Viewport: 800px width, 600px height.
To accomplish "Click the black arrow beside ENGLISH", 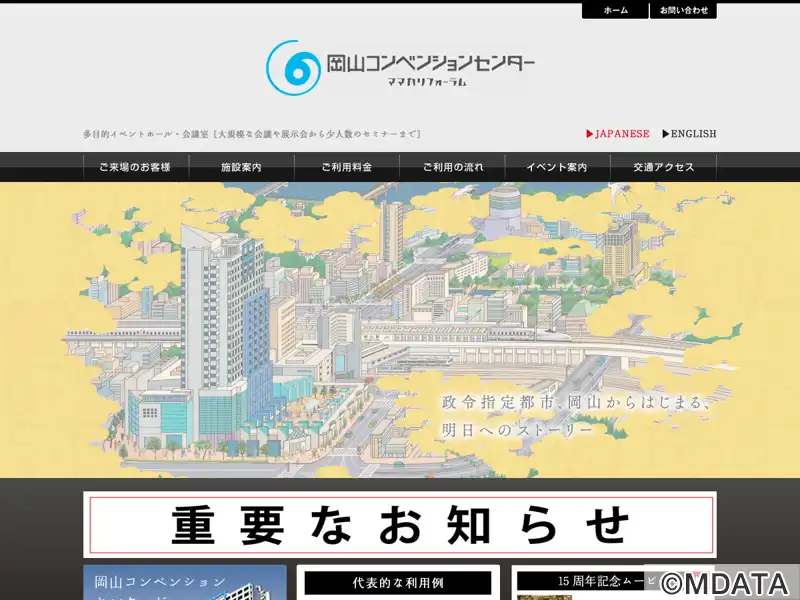I will tap(664, 134).
